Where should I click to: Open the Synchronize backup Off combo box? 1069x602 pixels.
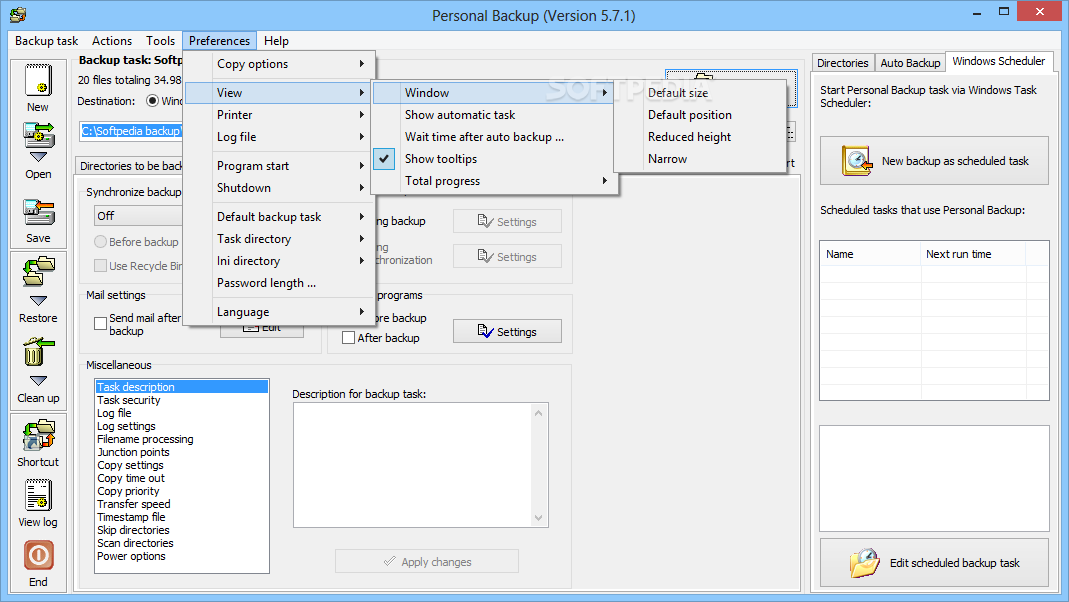pyautogui.click(x=138, y=216)
